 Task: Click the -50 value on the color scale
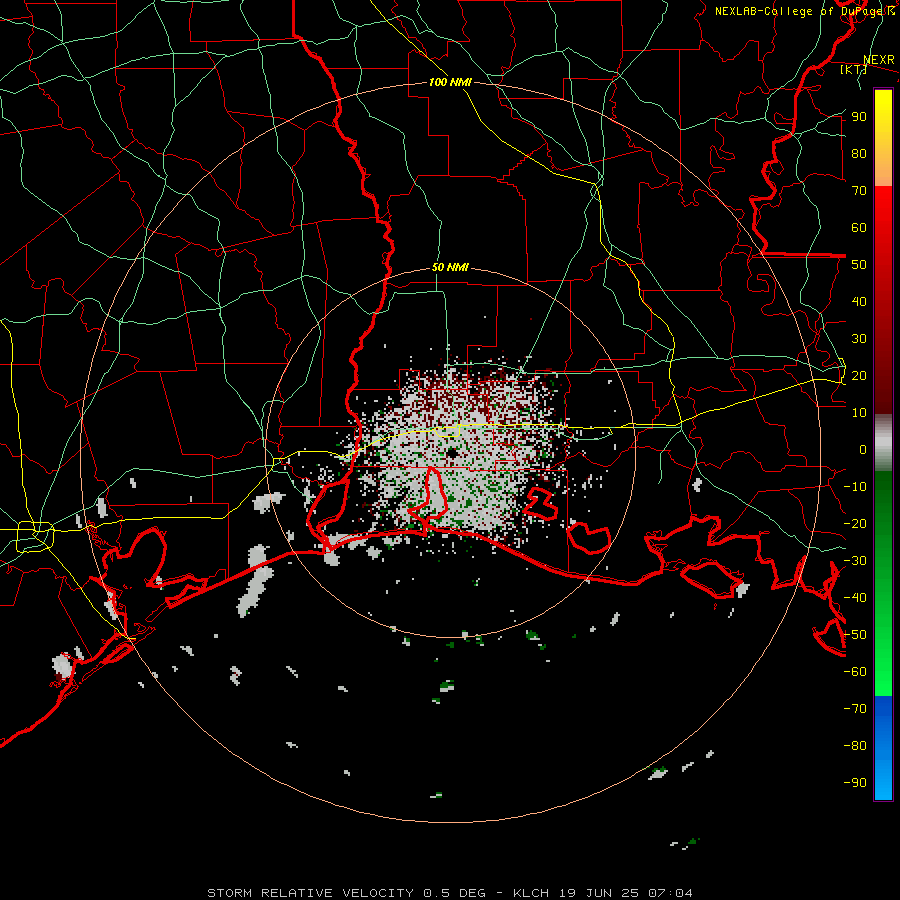[855, 635]
